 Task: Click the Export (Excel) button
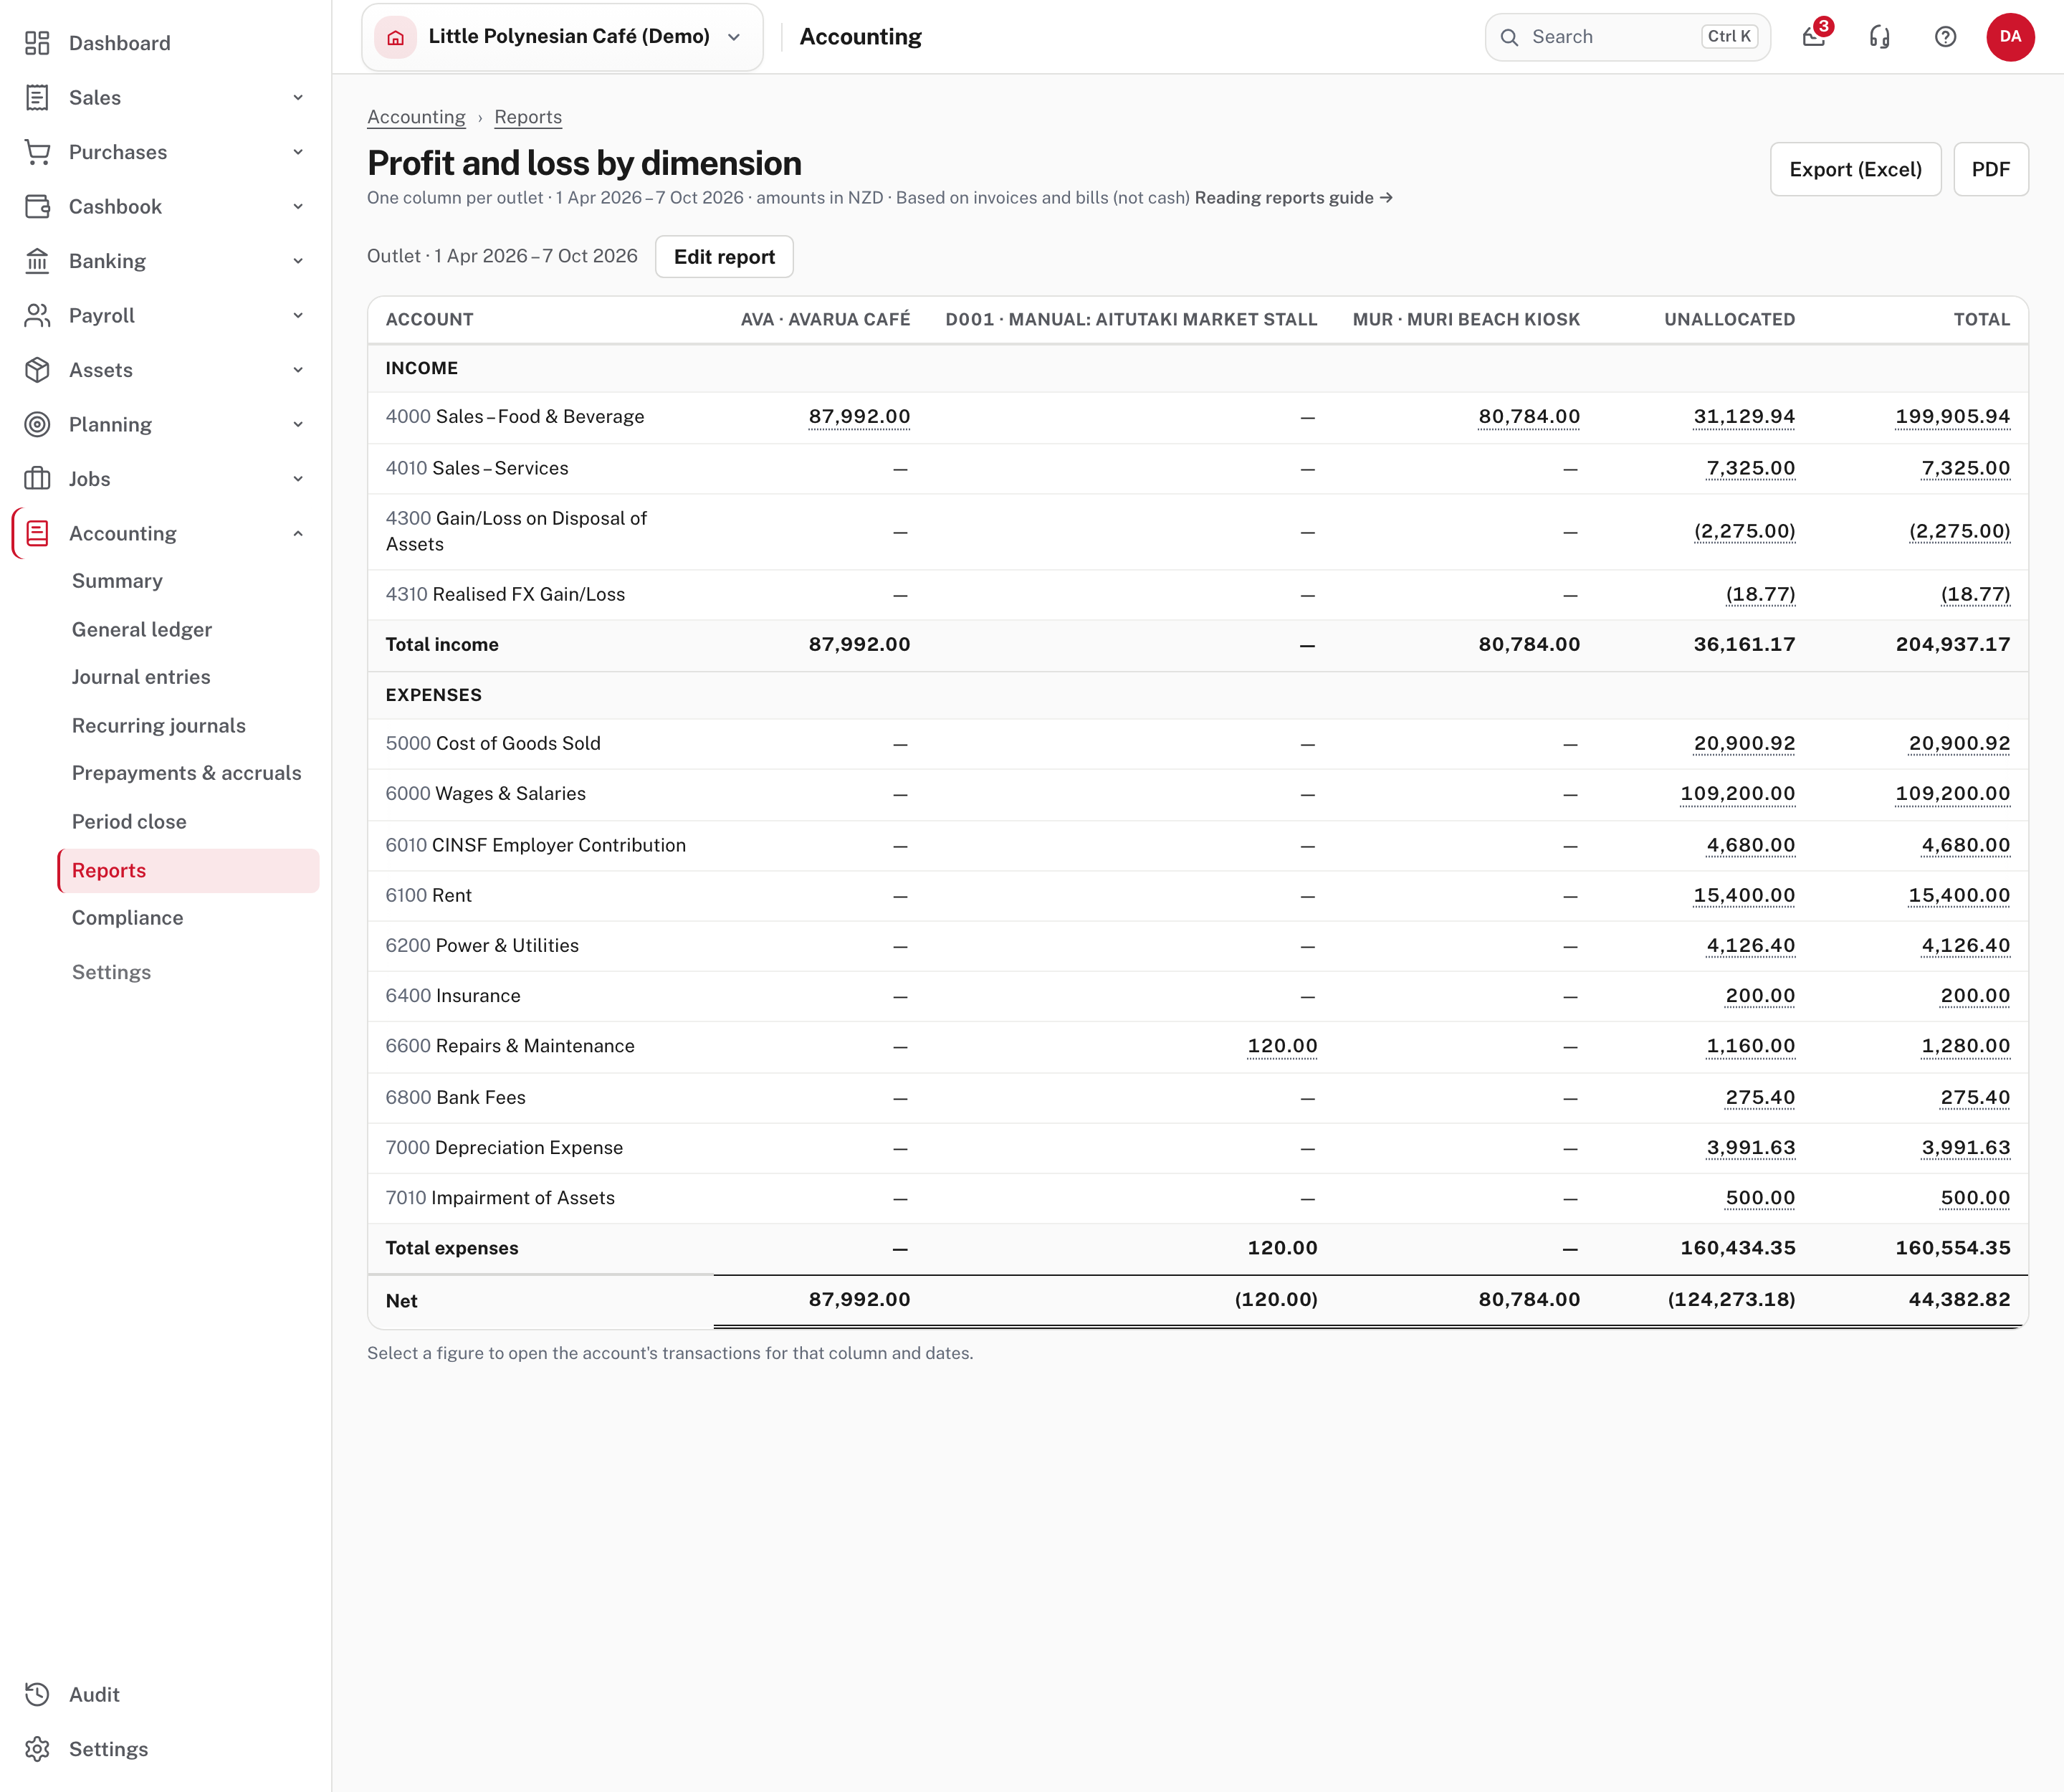pos(1855,169)
